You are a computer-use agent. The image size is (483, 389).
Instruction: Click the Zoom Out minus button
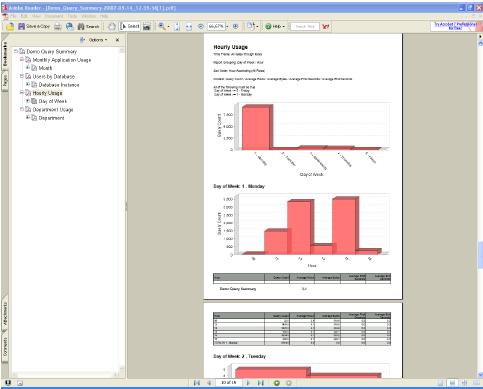[x=201, y=26]
